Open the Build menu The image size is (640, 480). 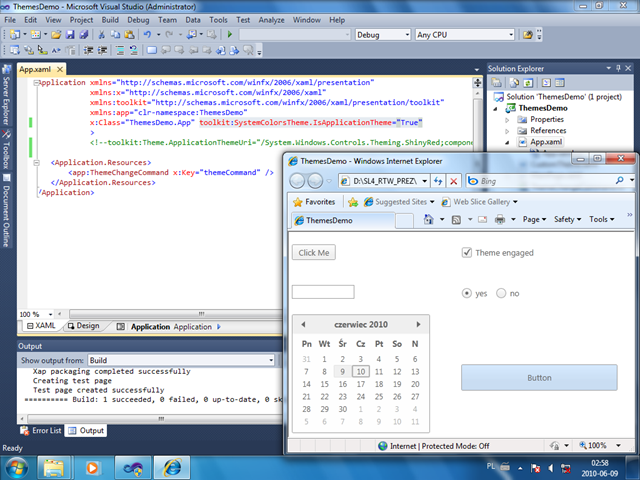(110, 20)
